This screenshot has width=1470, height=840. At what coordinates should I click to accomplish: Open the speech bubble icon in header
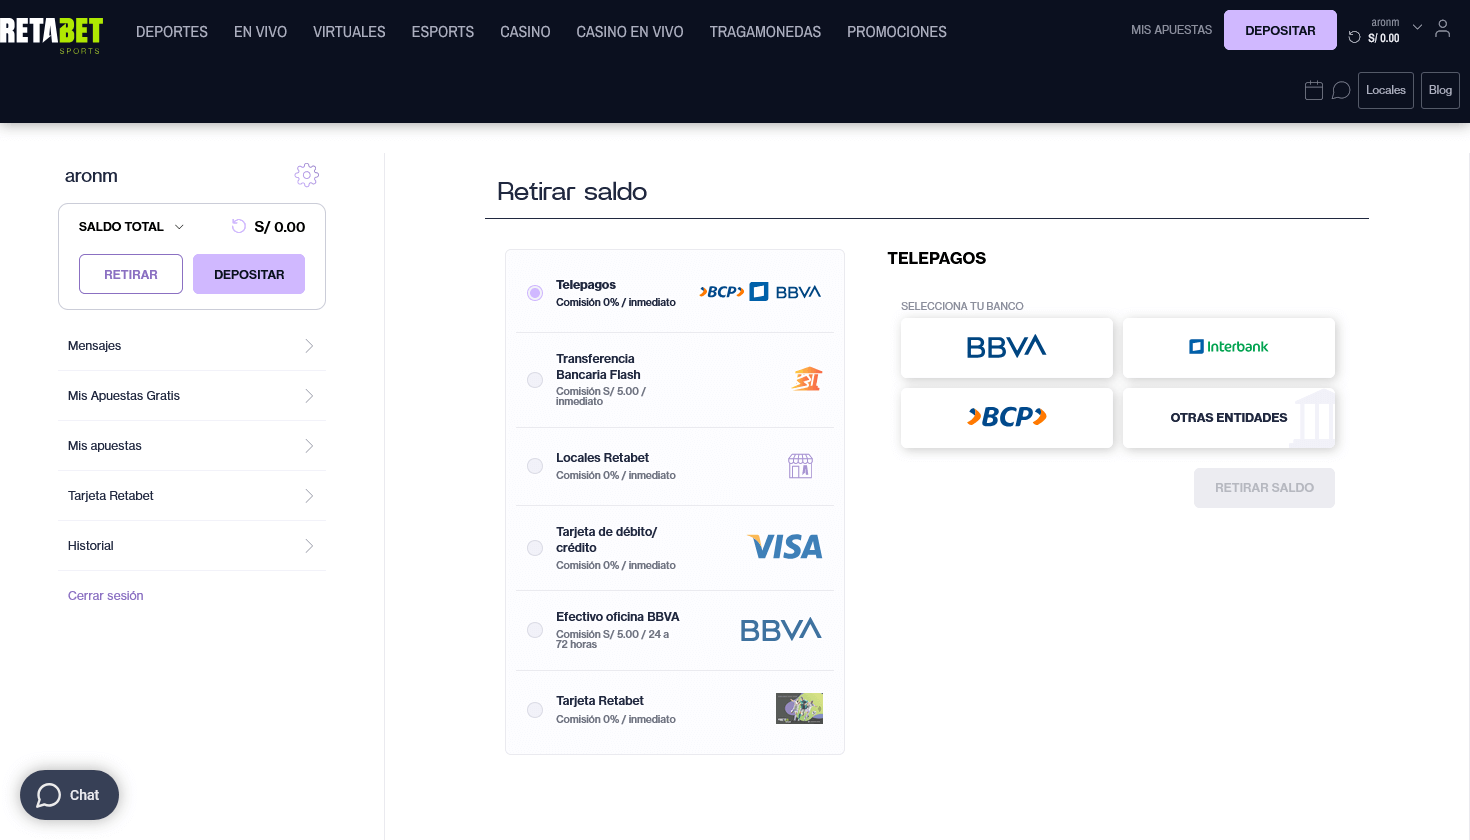coord(1341,90)
